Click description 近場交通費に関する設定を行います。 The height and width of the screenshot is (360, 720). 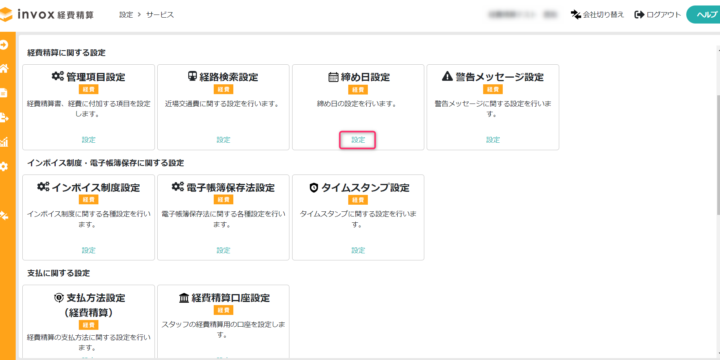(x=223, y=104)
